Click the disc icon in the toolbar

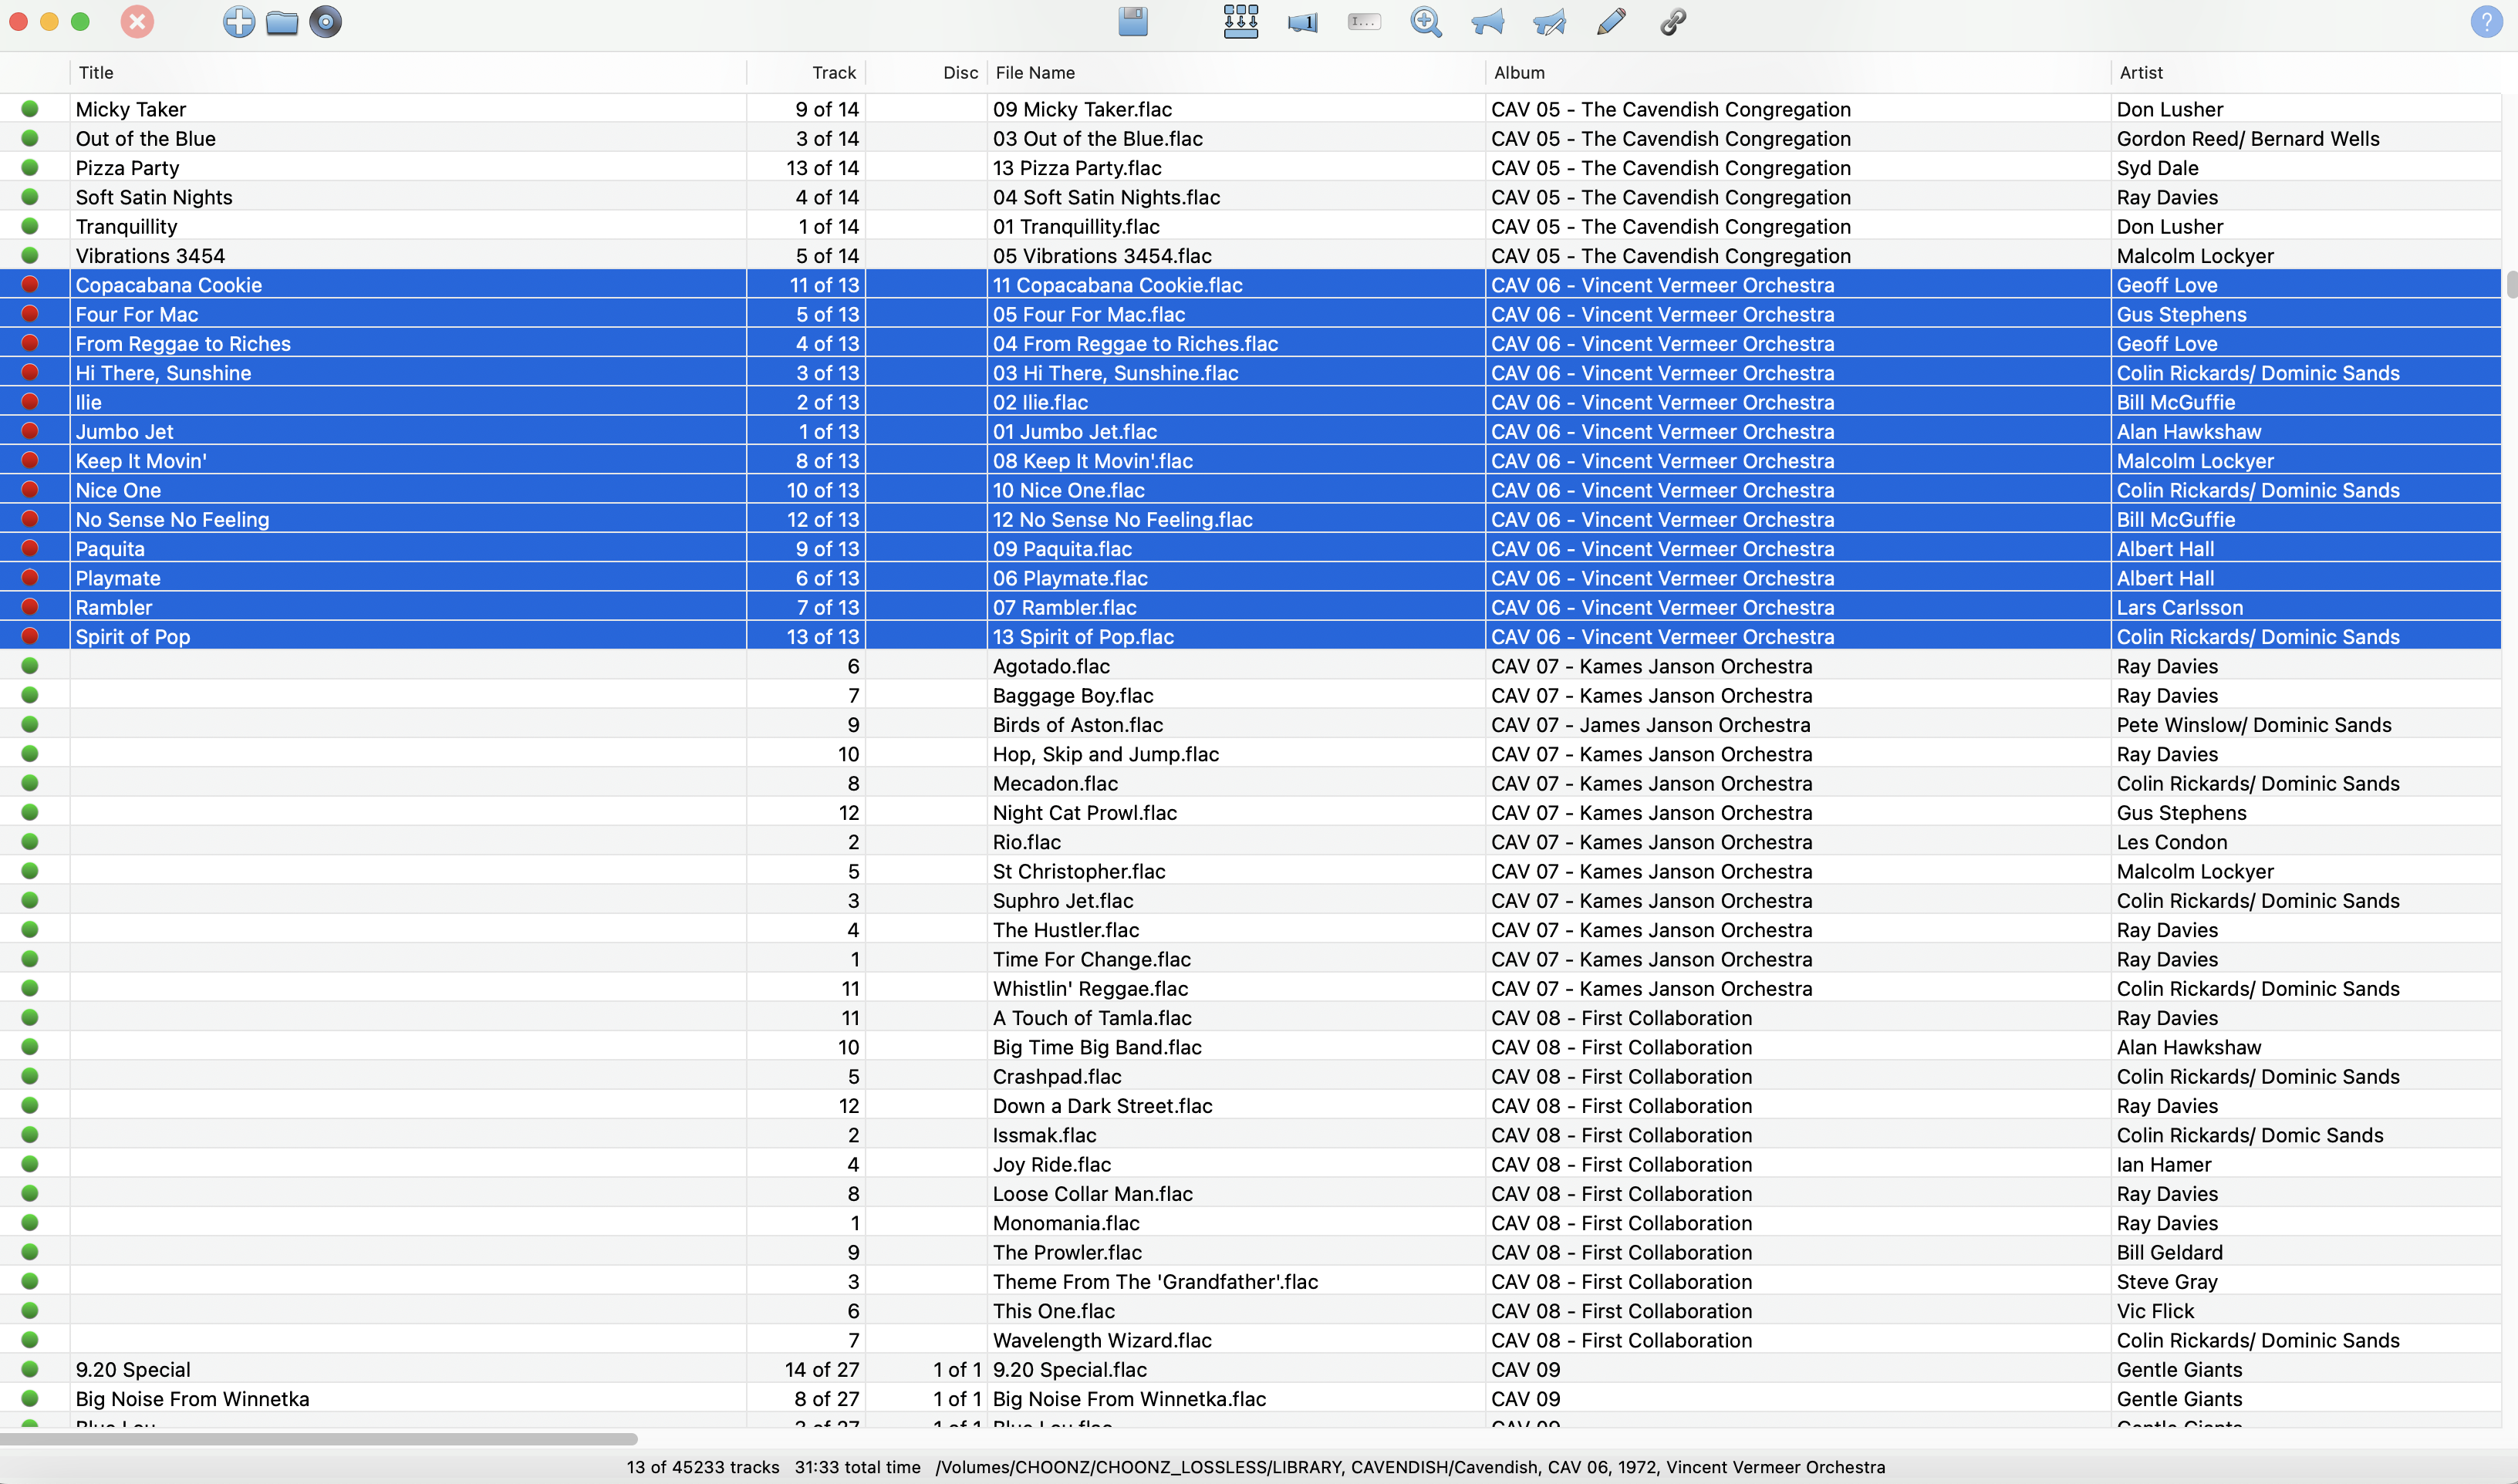[x=325, y=22]
